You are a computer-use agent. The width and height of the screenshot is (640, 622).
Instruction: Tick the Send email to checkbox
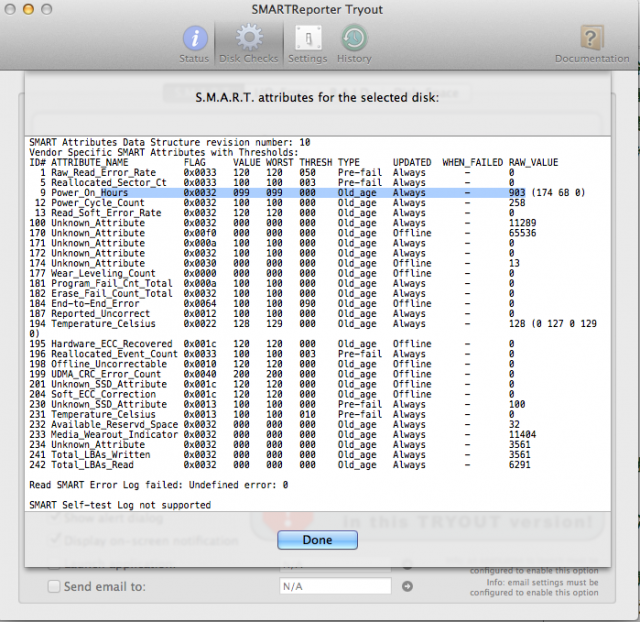pos(54,586)
